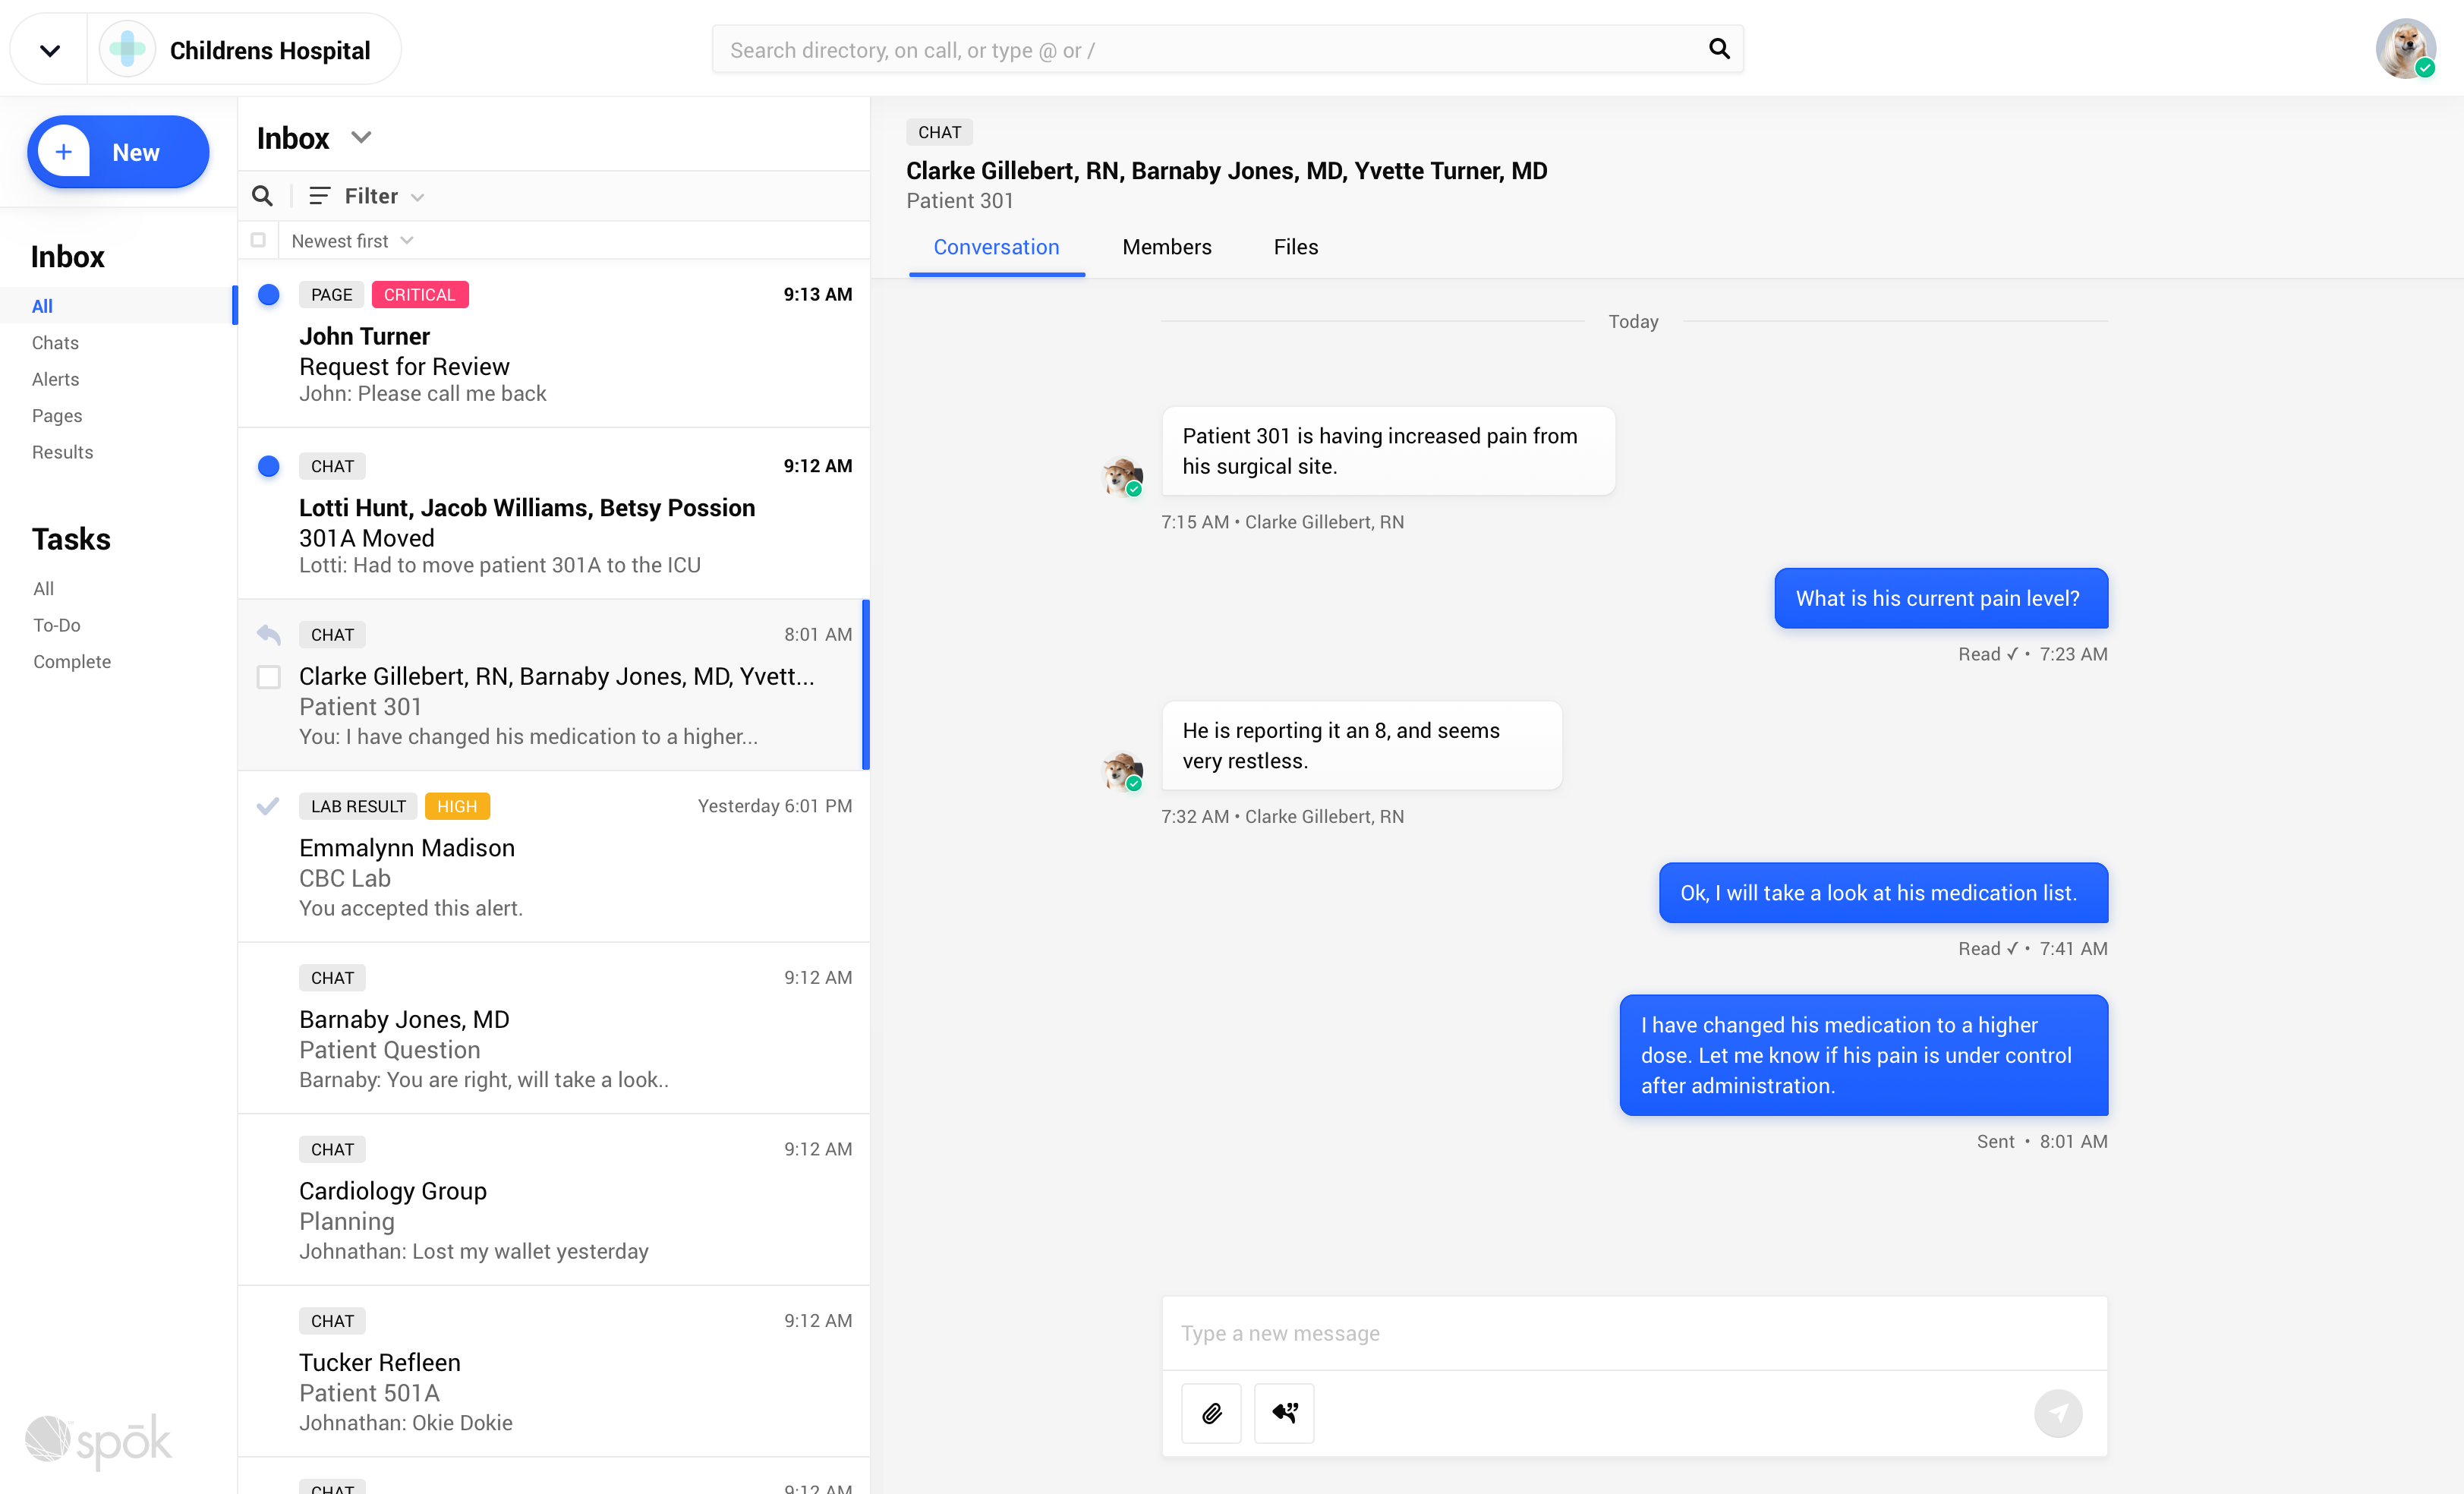The height and width of the screenshot is (1494, 2464).
Task: Open the Lotti Hunt 301A Moved chat
Action: 554,514
